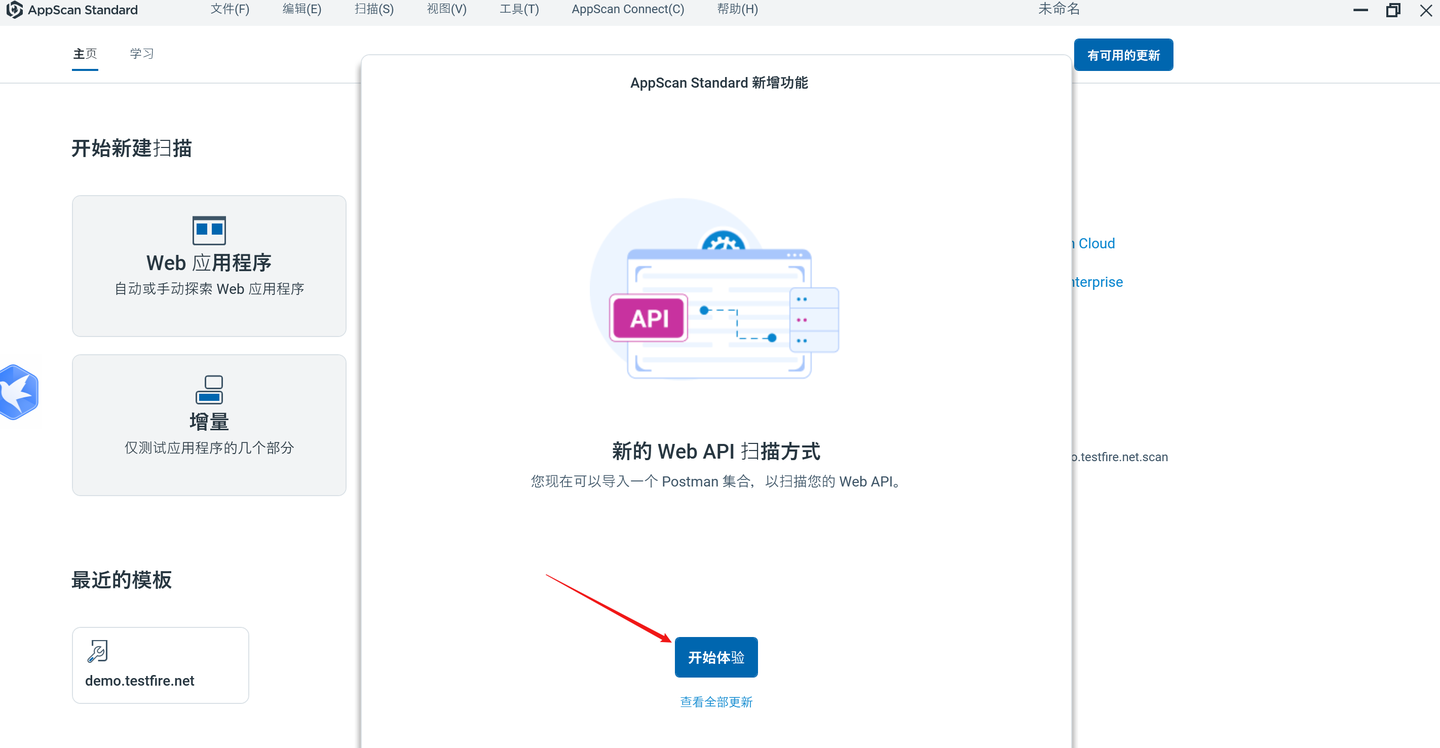Open the 视图(V) menu
1440x748 pixels.
[446, 9]
